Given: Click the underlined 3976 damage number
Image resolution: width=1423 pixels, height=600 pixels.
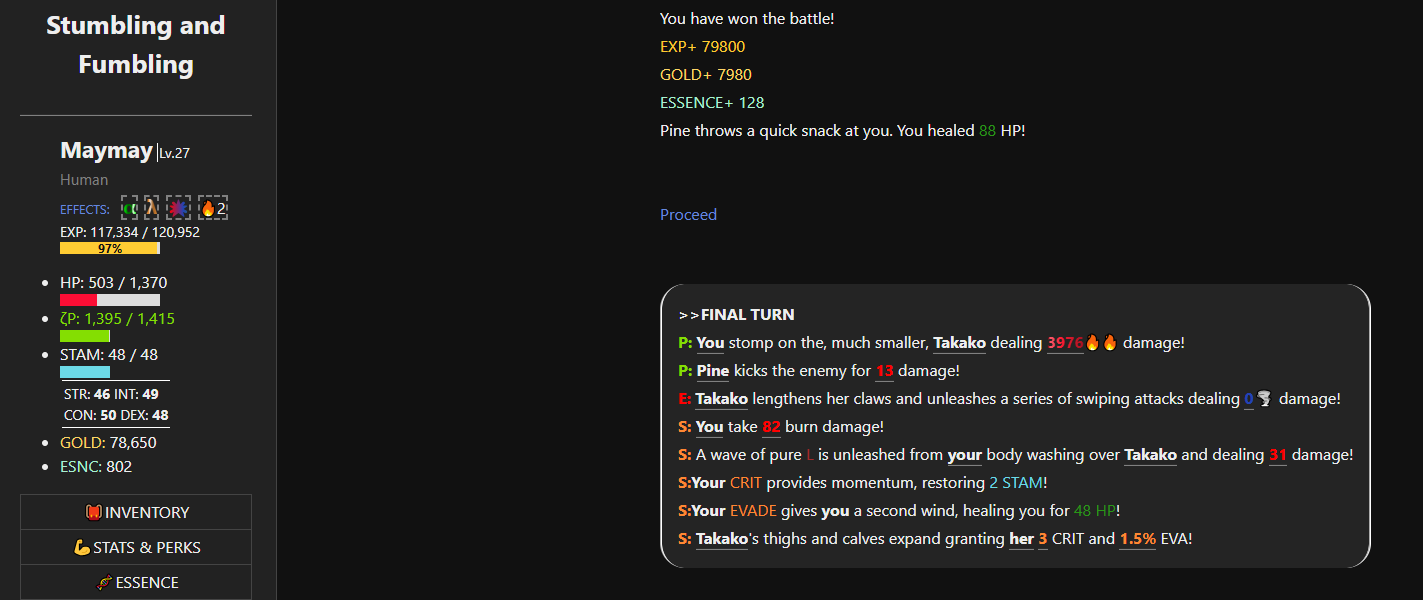Looking at the screenshot, I should [1065, 343].
